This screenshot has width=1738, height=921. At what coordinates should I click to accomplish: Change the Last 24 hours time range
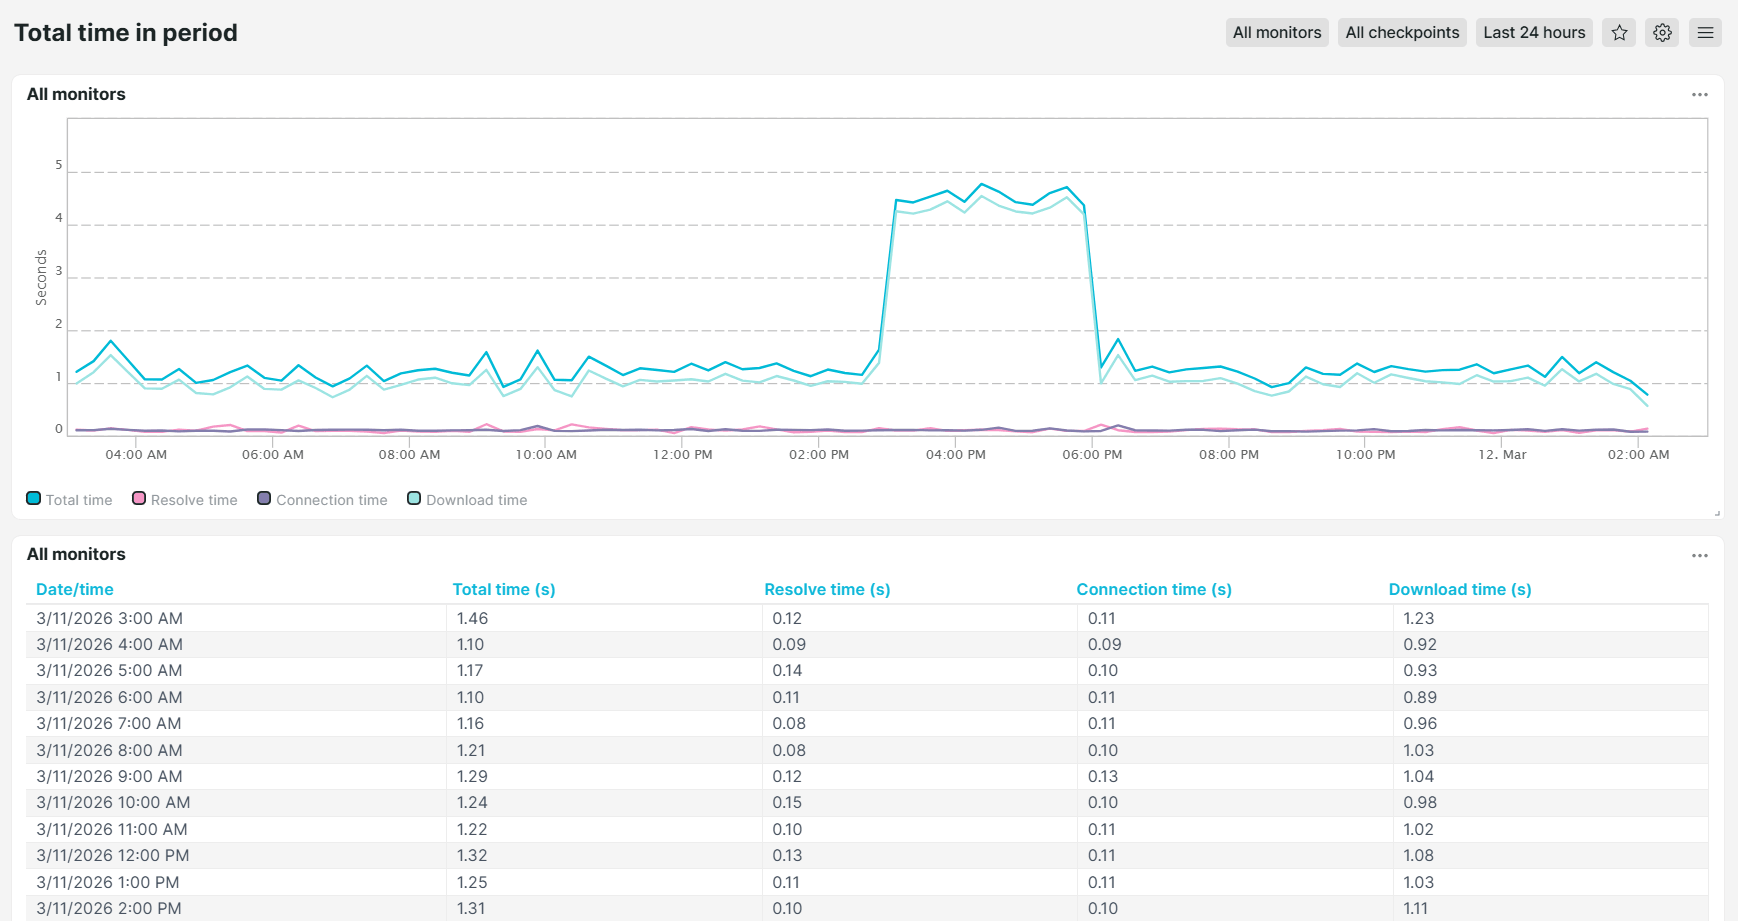click(x=1534, y=32)
